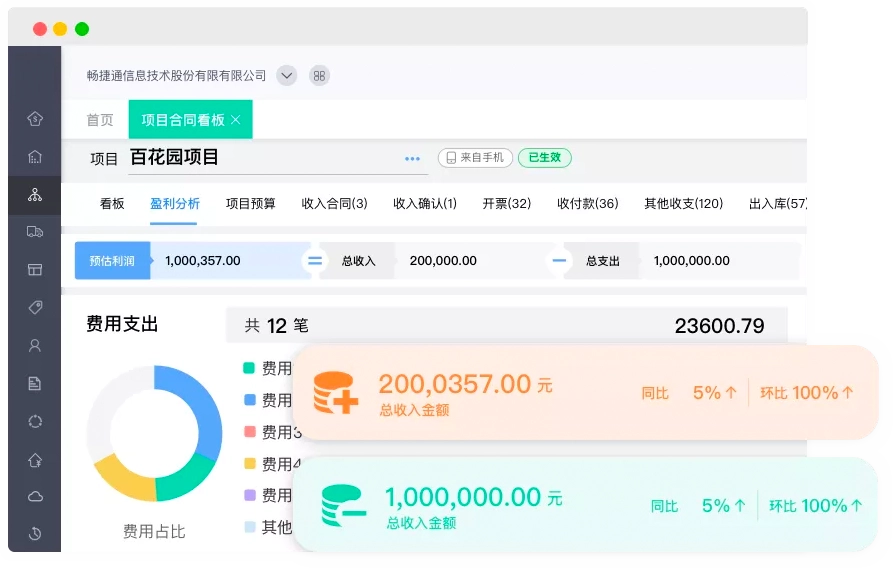Viewport: 893px width, 568px height.
Task: Click the cloud icon in sidebar
Action: [x=35, y=497]
